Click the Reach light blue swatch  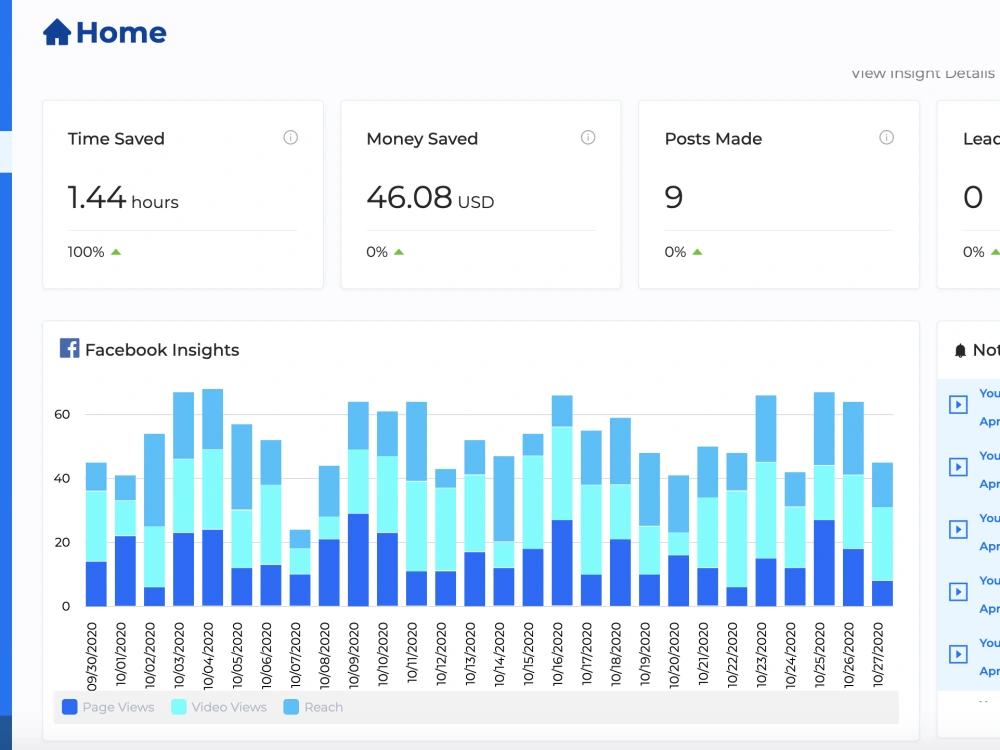point(291,707)
